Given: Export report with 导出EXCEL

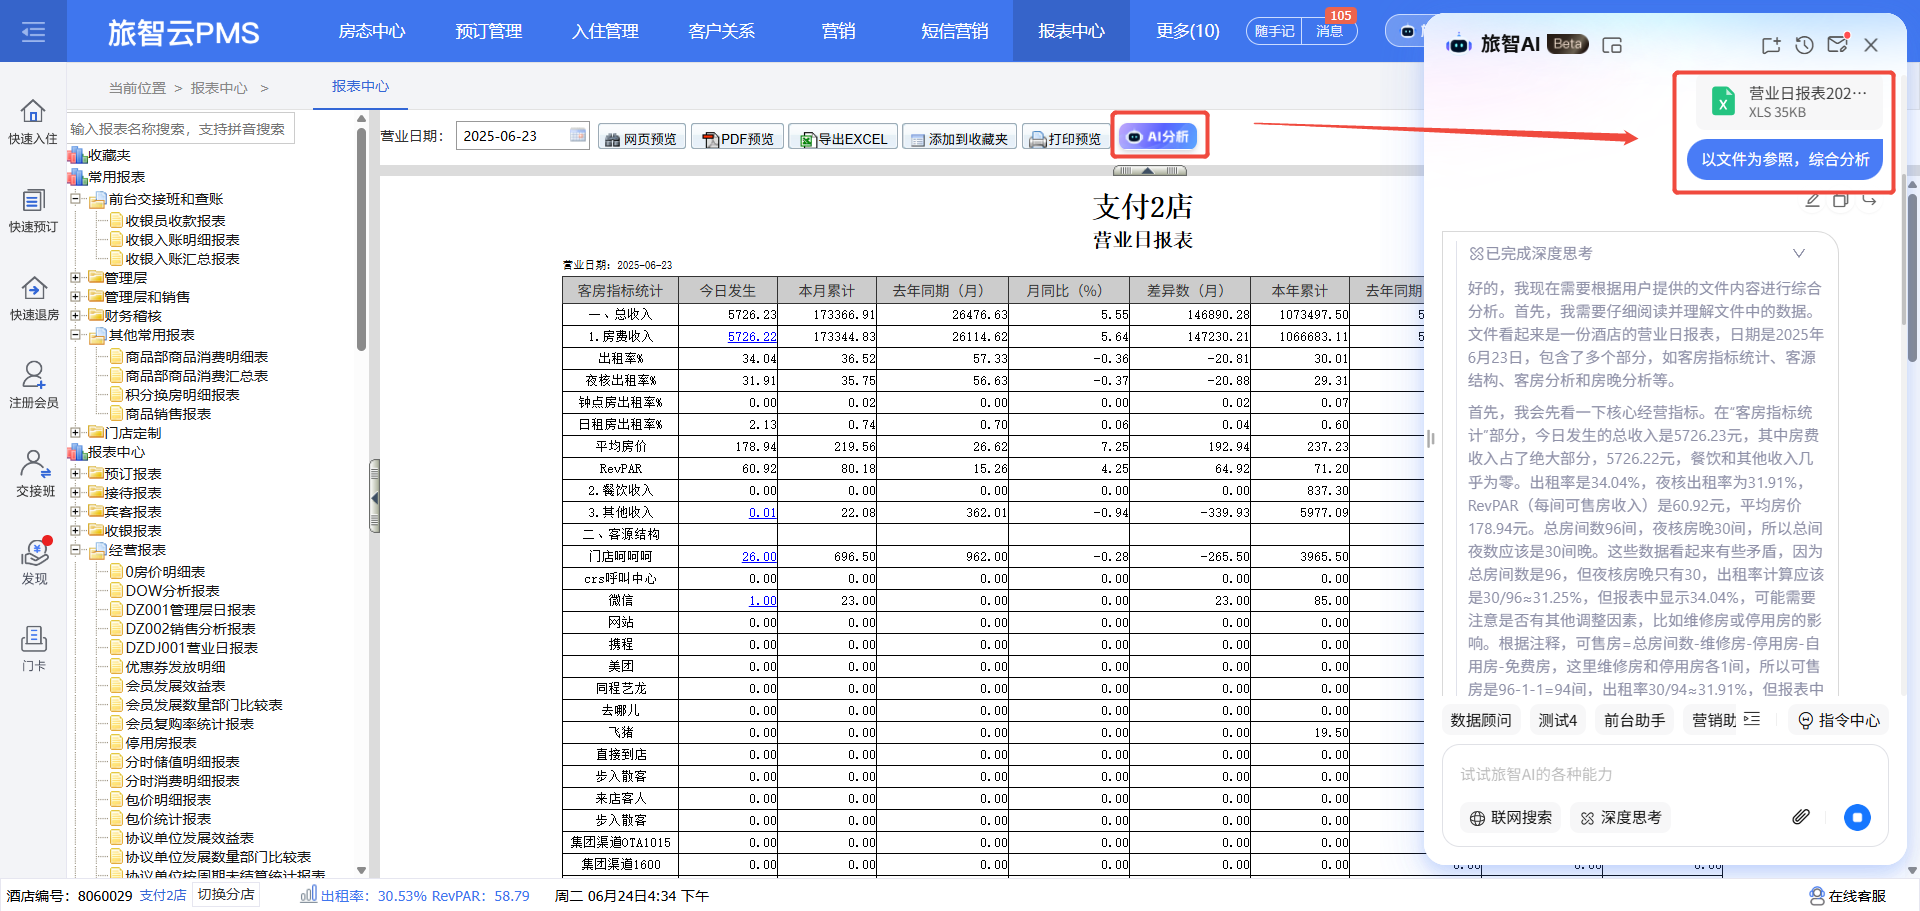Looking at the screenshot, I should tap(842, 138).
